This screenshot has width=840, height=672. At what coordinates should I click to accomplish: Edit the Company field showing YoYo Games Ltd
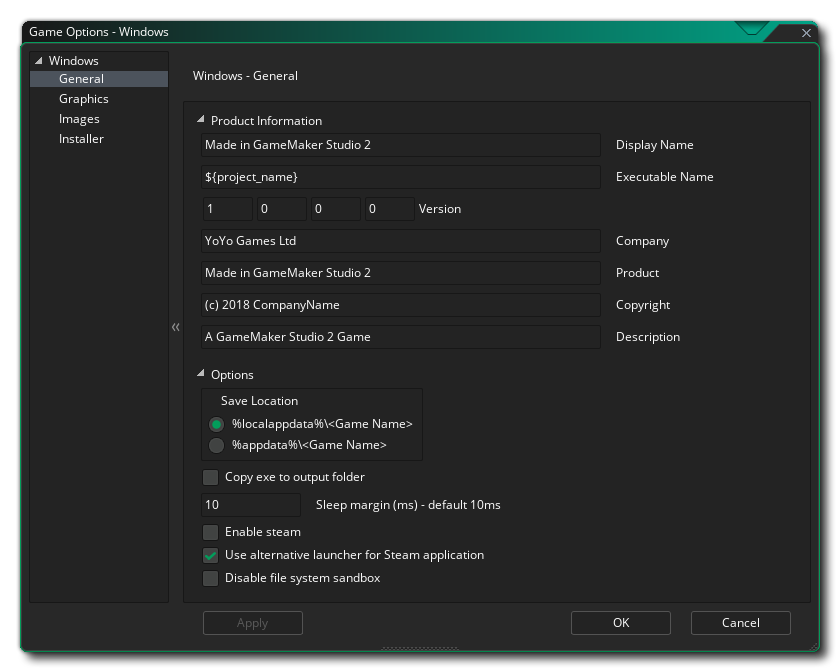tap(400, 240)
